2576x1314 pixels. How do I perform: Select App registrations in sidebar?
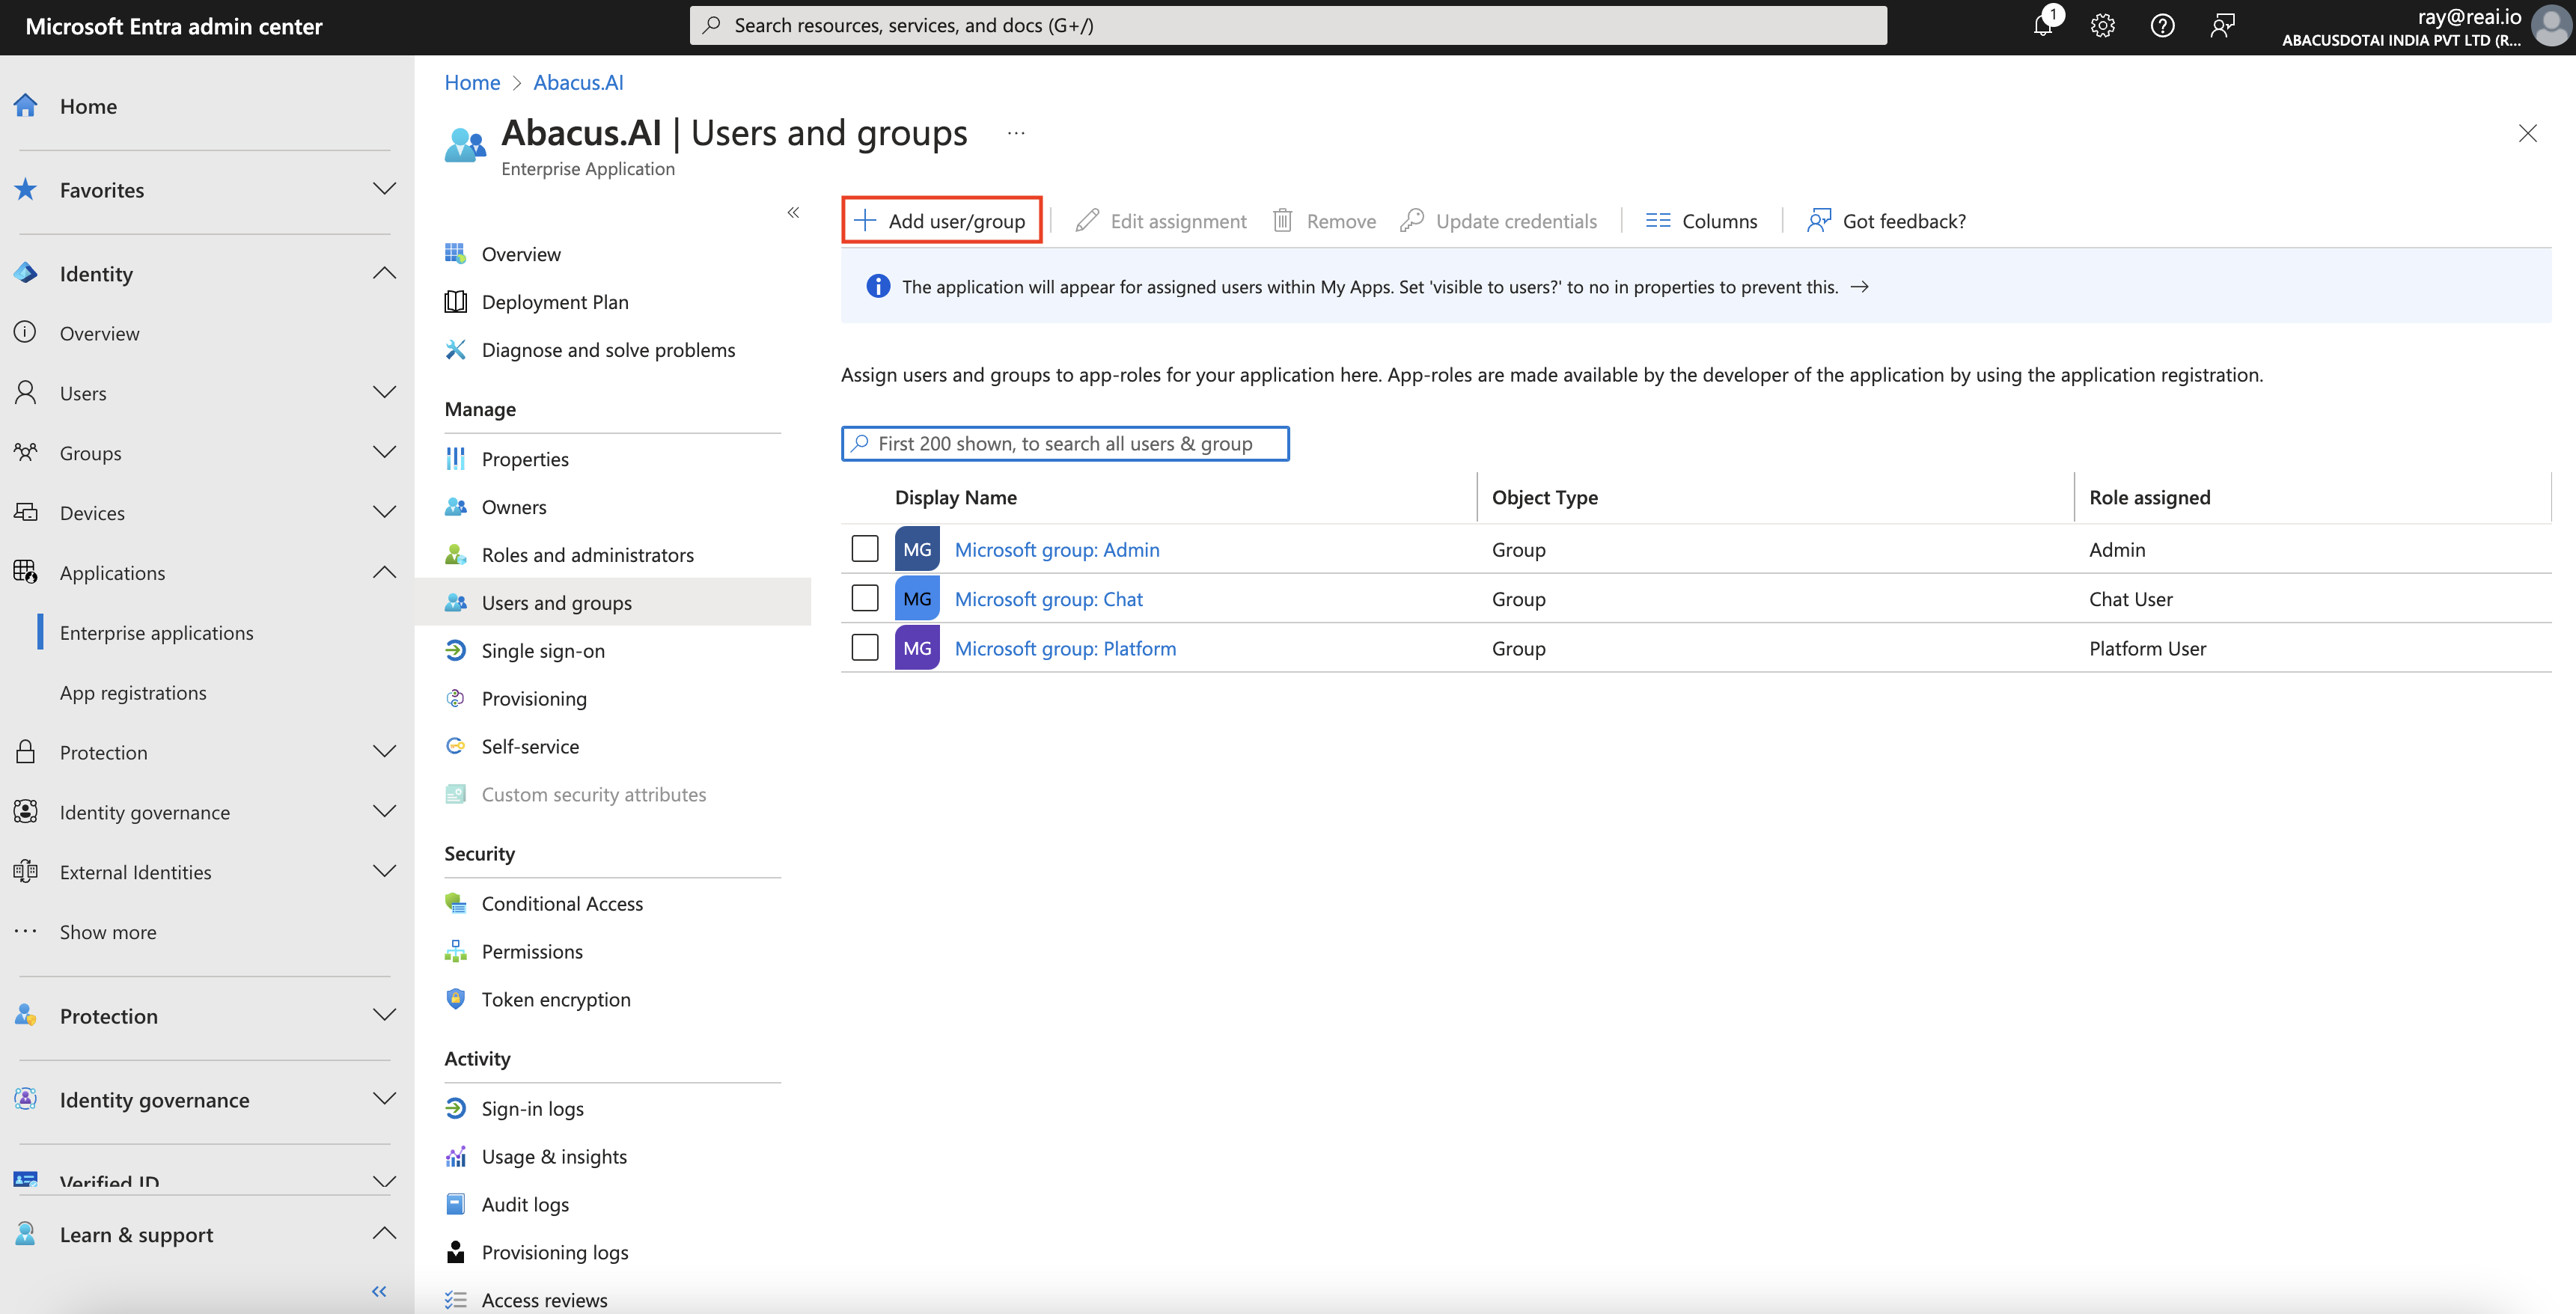[133, 692]
